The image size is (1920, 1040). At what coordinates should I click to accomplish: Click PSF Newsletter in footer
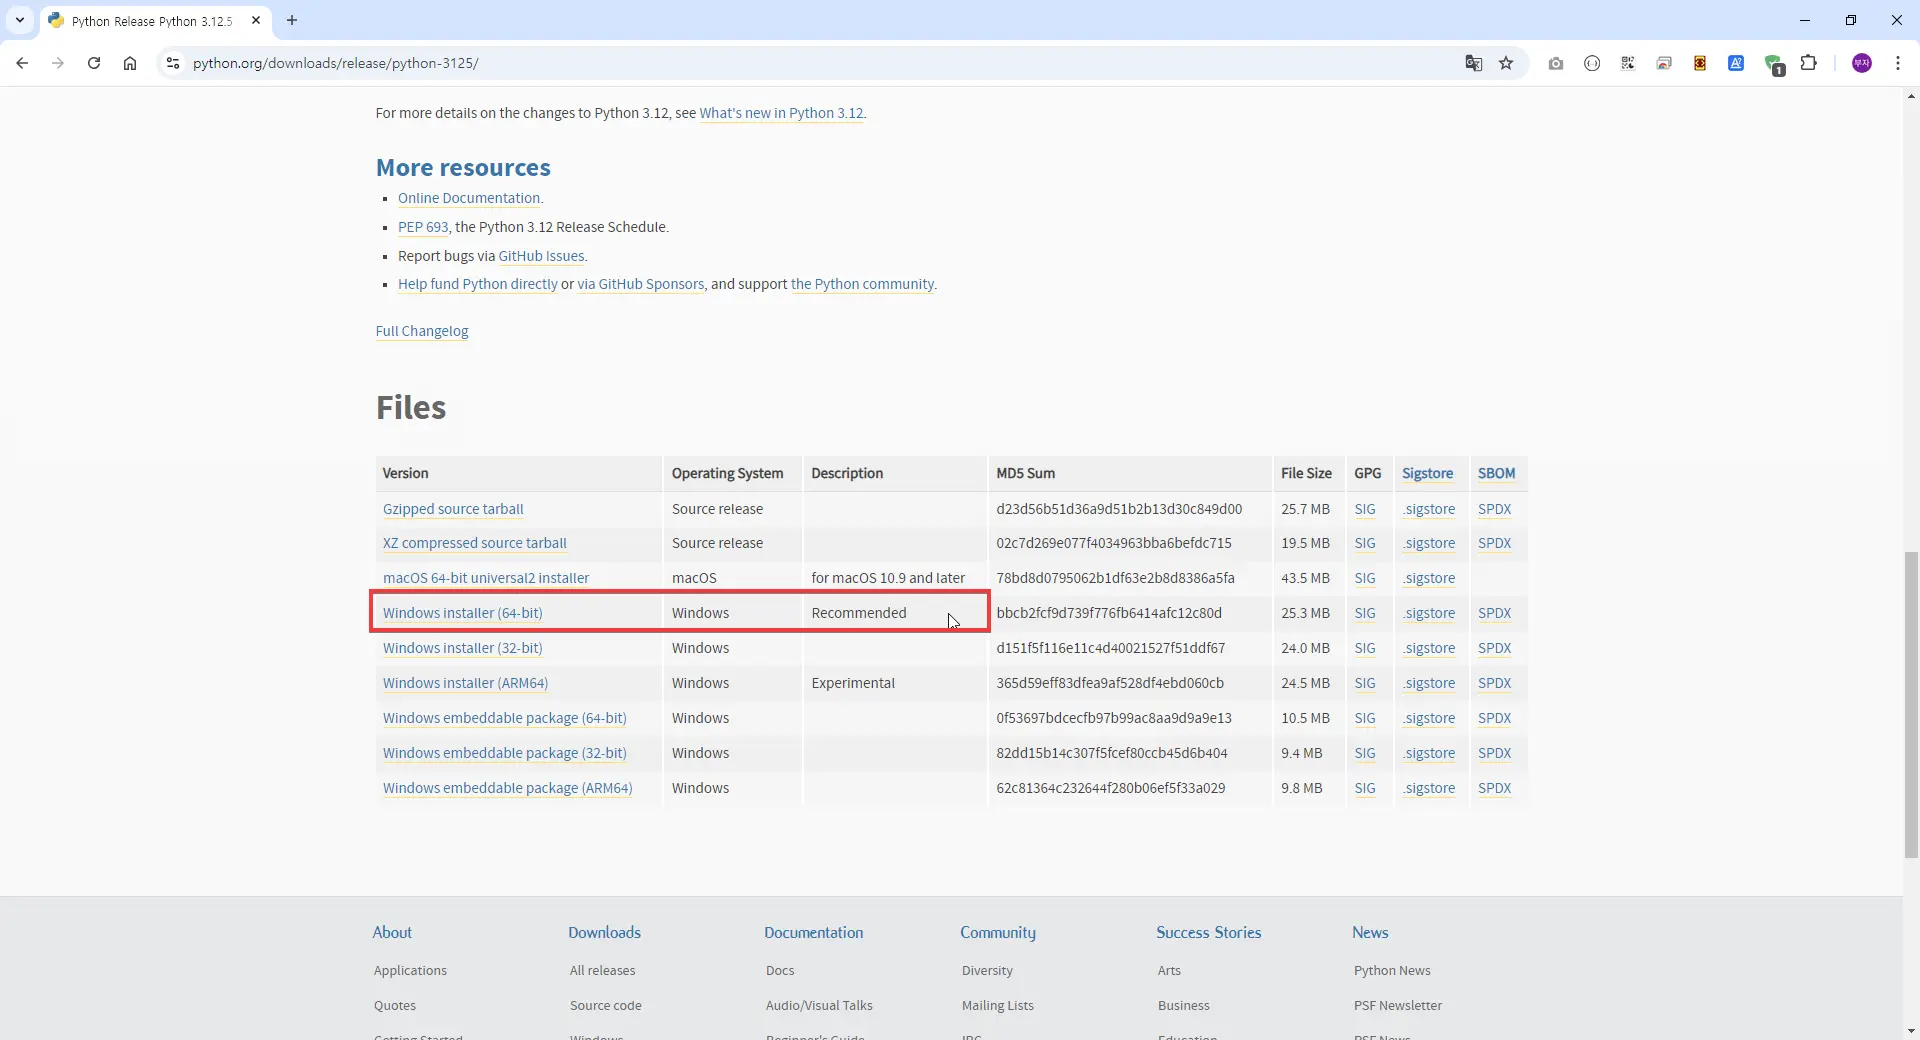pyautogui.click(x=1397, y=1005)
